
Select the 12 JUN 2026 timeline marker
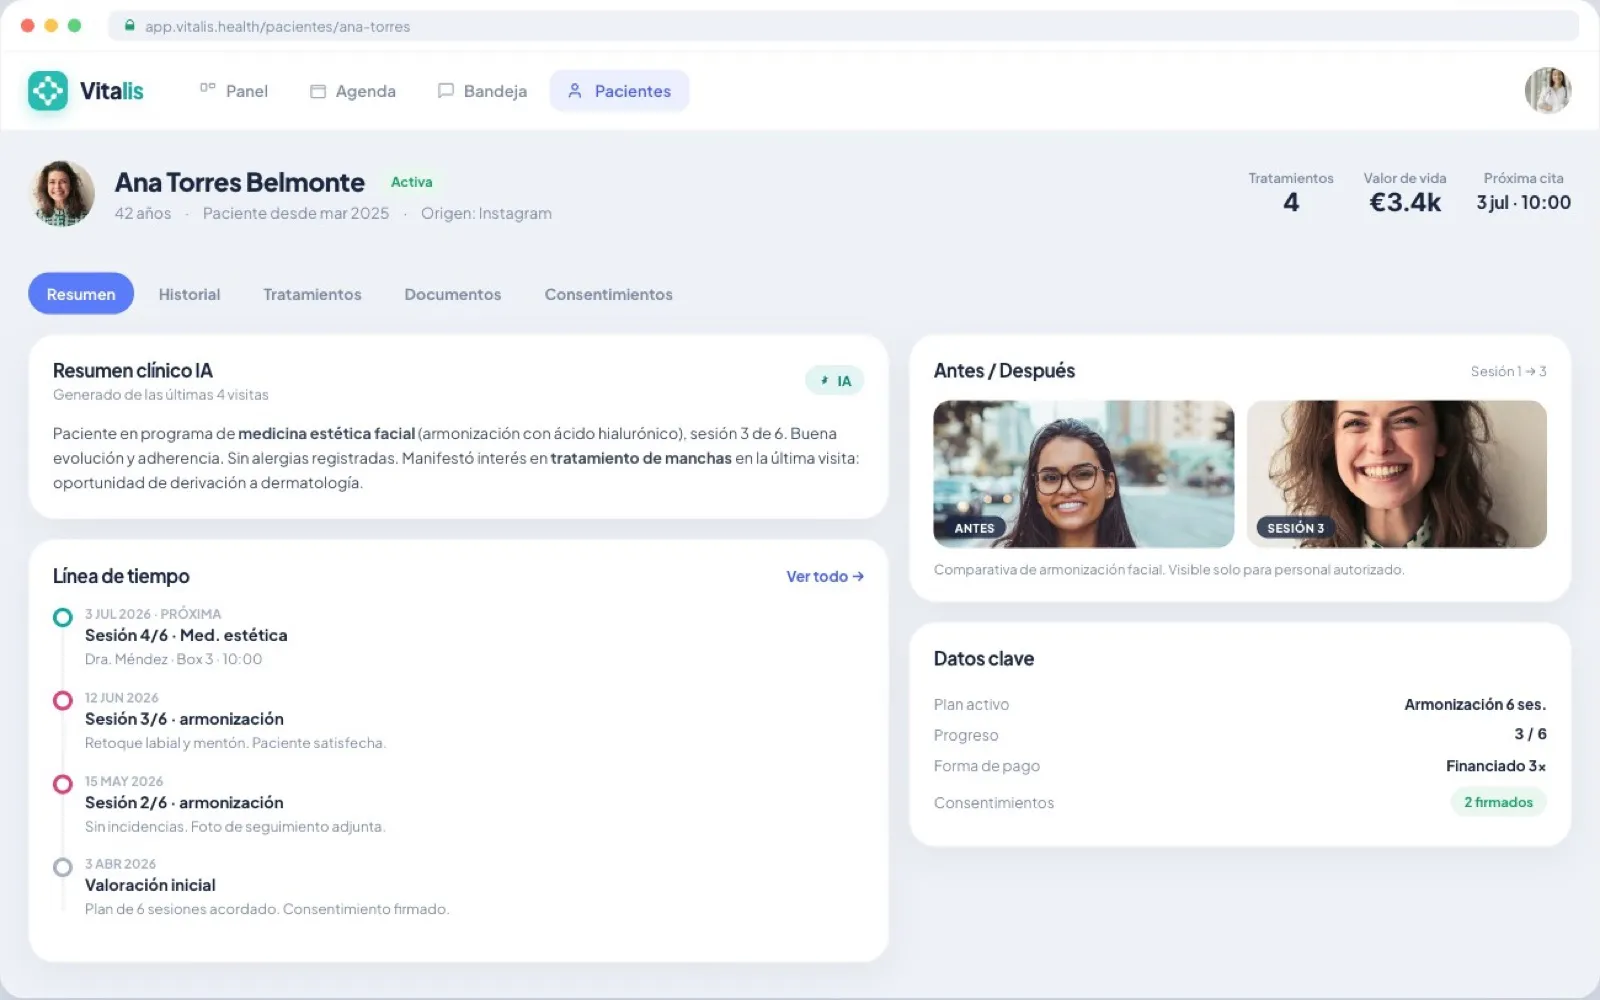click(x=63, y=701)
